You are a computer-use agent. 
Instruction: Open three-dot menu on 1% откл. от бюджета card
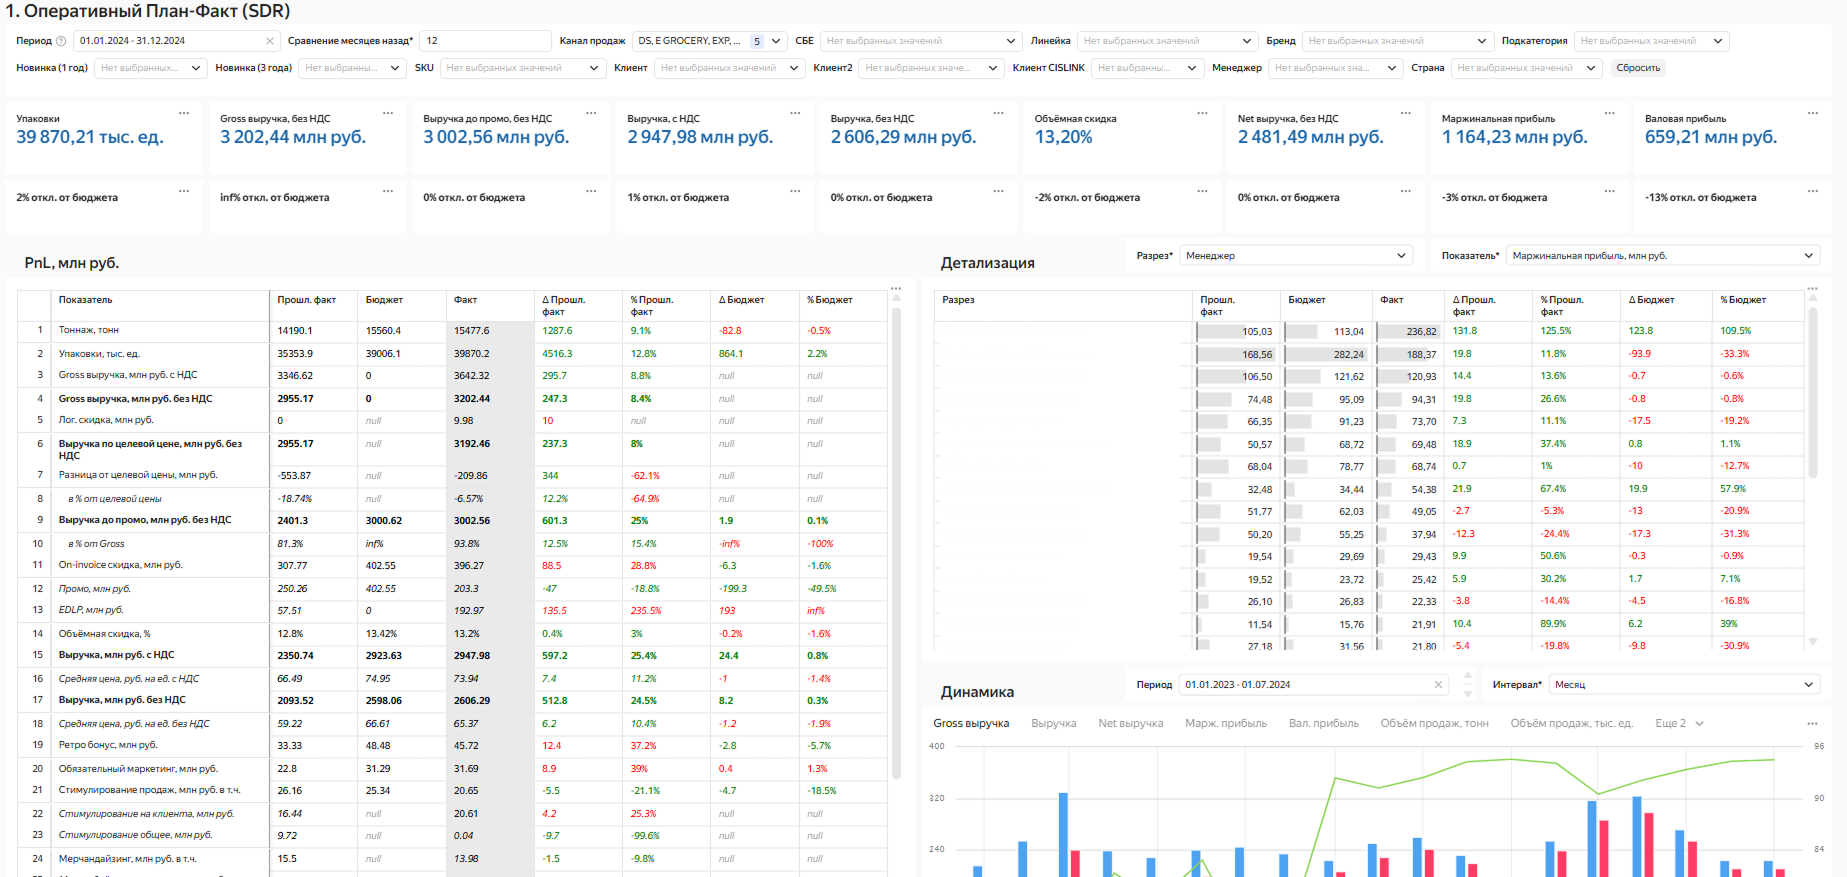point(795,191)
